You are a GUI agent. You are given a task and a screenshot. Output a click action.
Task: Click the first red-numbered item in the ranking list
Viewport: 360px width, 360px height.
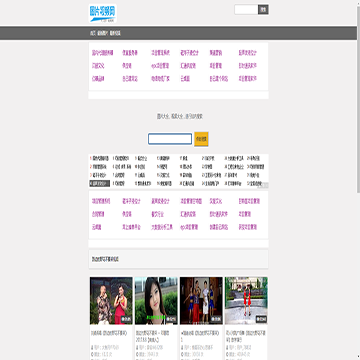[x=99, y=158]
